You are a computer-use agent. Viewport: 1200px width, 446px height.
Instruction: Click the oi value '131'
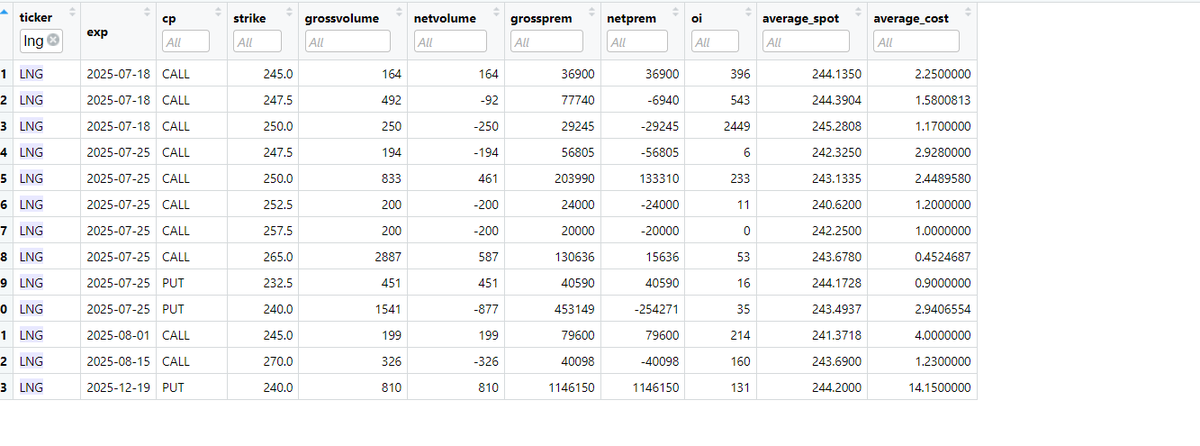(x=740, y=386)
